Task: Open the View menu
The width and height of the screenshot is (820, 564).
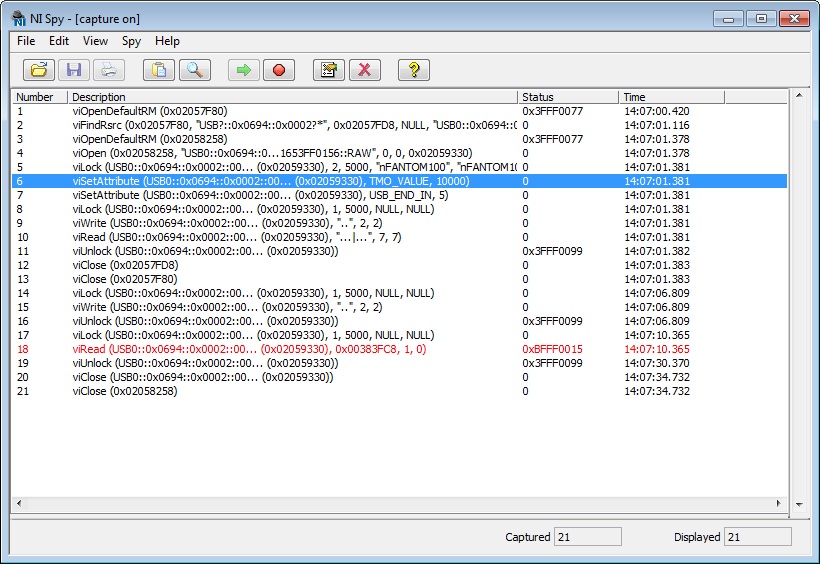Action: coord(96,41)
